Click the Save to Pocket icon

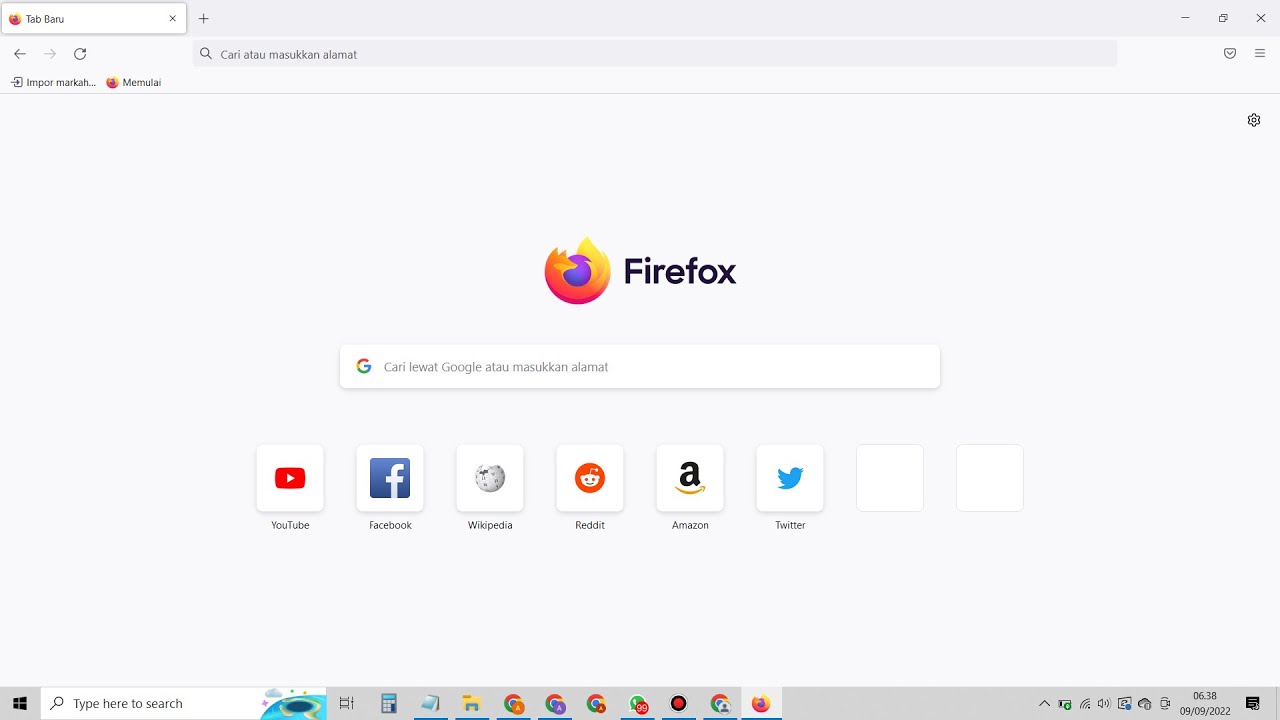coord(1230,54)
